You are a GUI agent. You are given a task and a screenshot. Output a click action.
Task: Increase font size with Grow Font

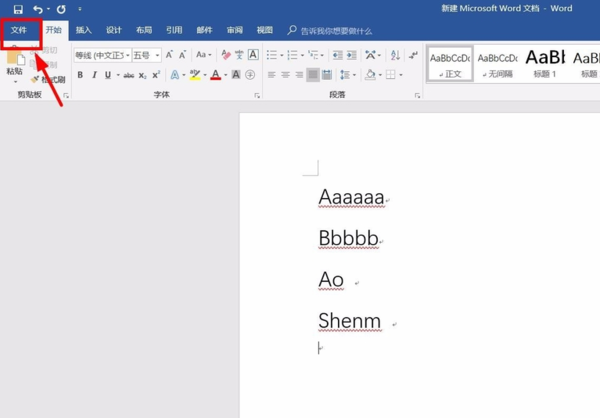[169, 55]
